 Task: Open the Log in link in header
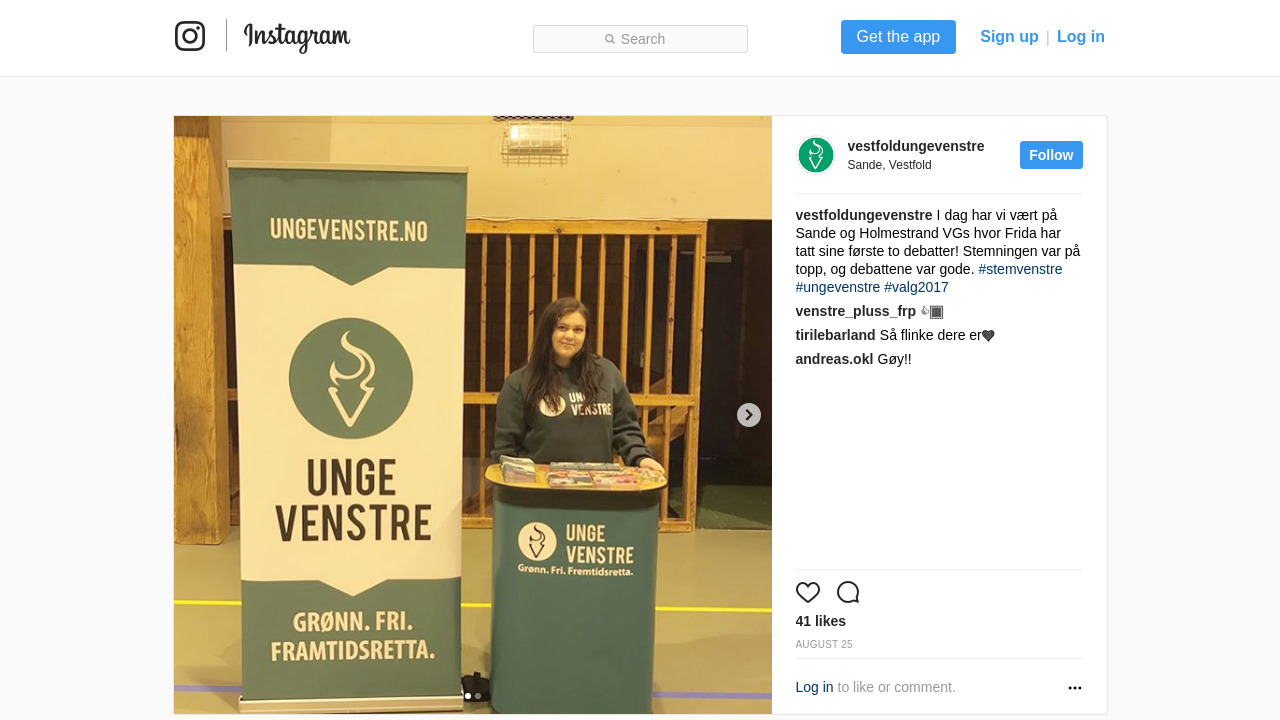pos(1081,37)
